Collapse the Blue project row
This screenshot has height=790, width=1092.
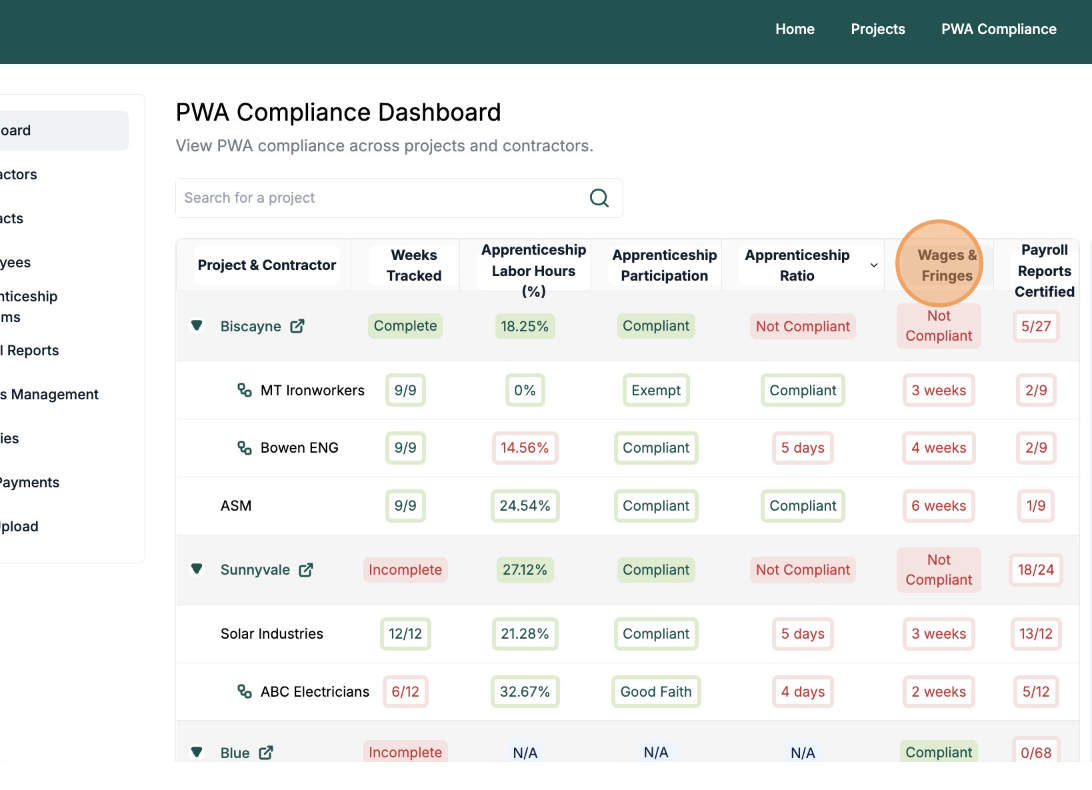click(197, 753)
